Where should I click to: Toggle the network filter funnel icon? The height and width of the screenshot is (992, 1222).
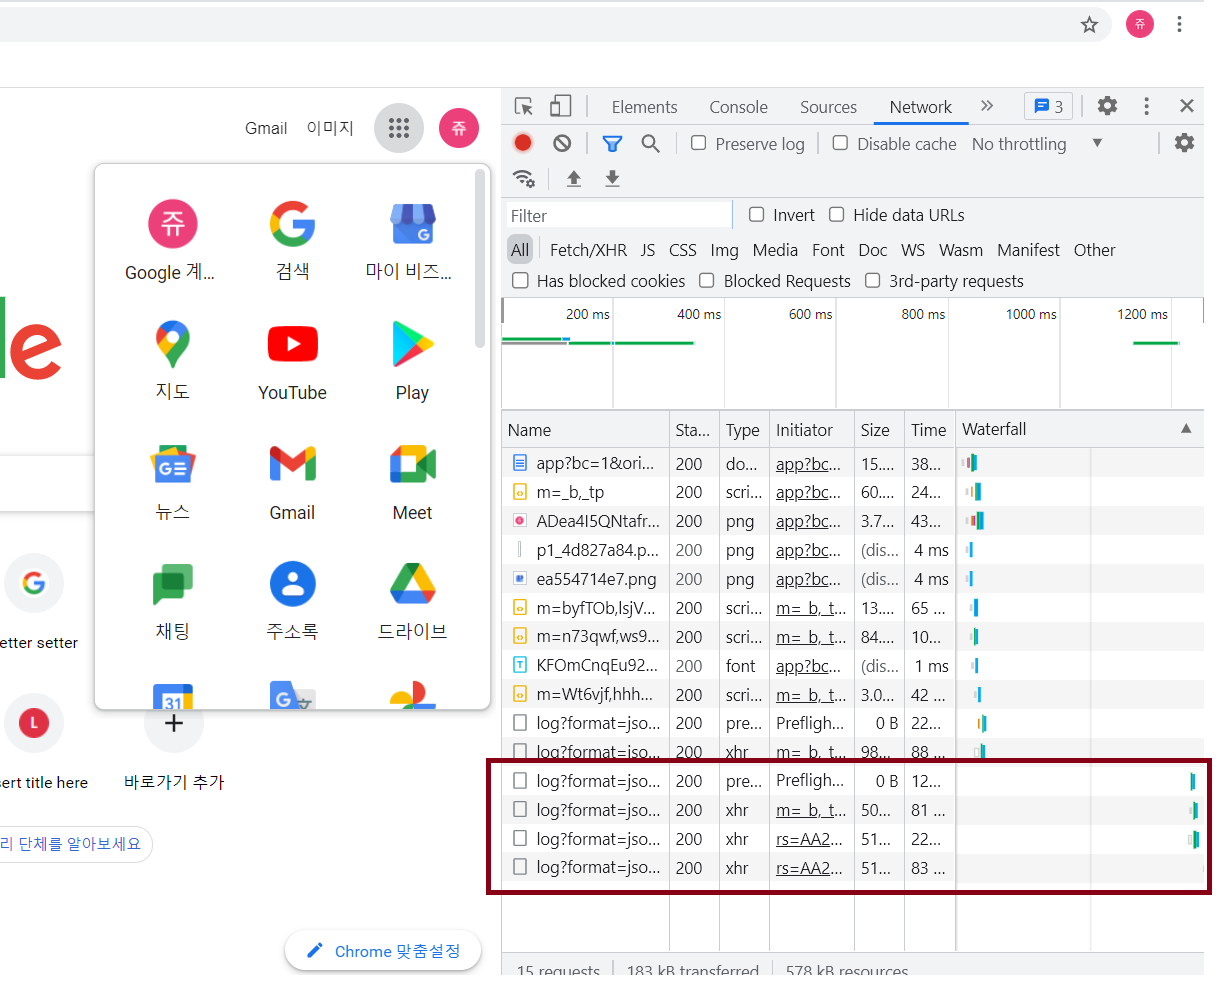point(612,143)
